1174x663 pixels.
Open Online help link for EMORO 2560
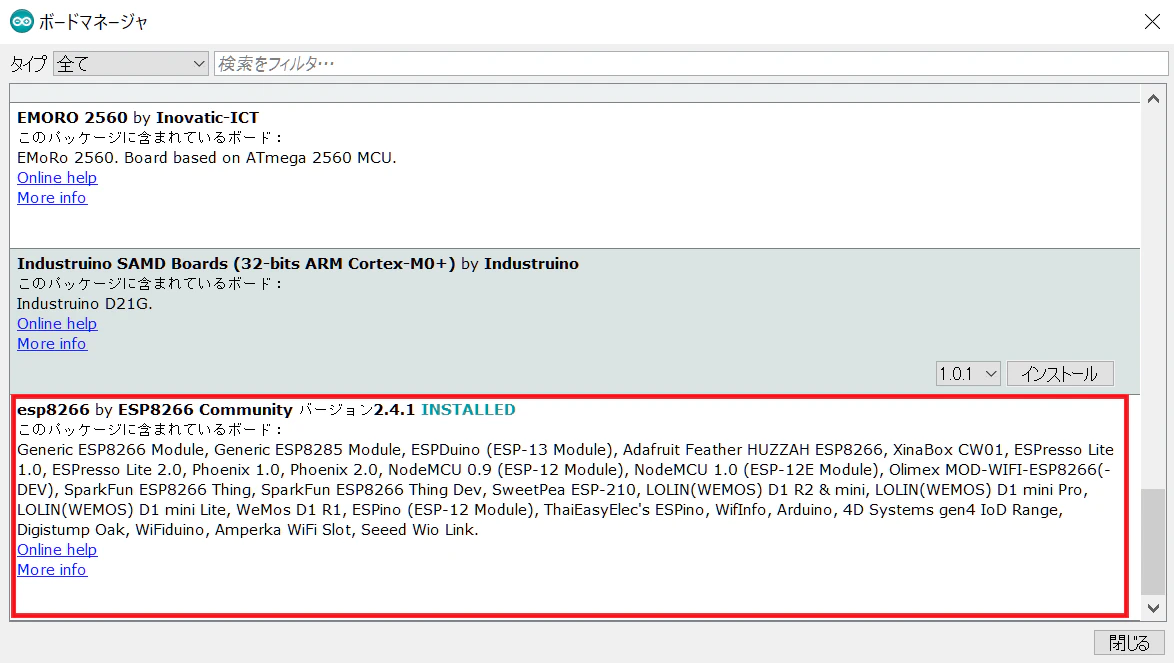click(x=57, y=178)
